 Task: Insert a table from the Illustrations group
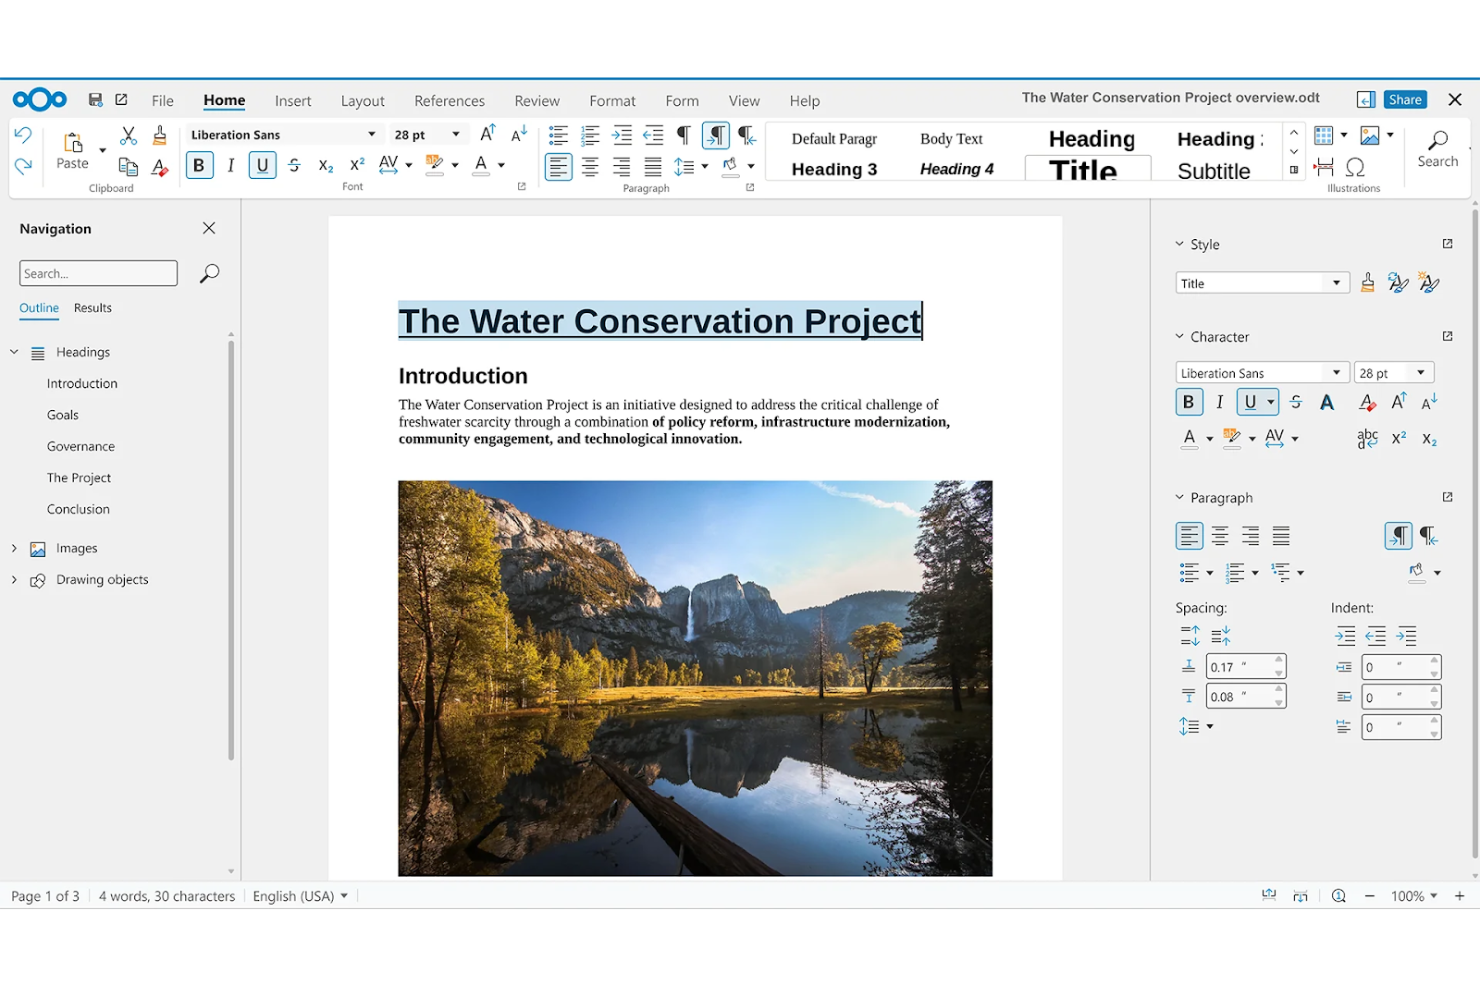tap(1323, 134)
